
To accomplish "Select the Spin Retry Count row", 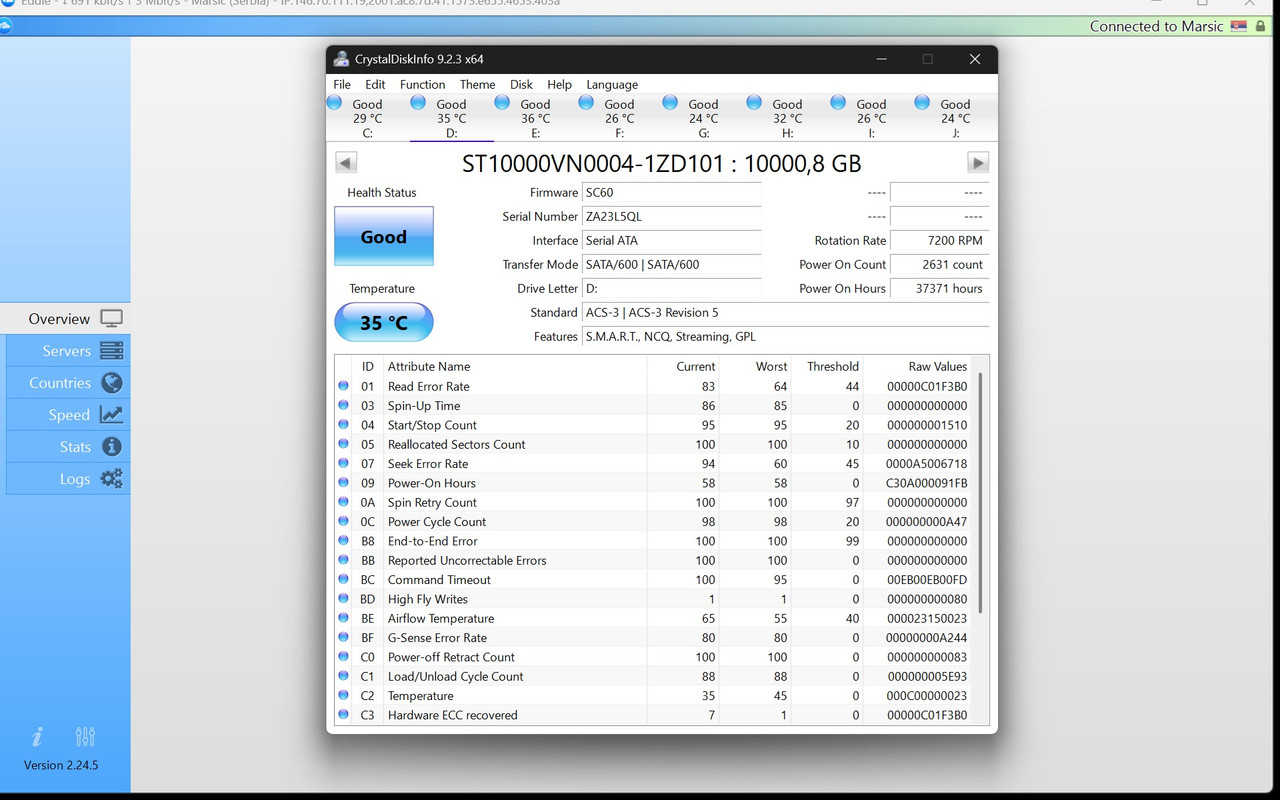I will pos(654,502).
